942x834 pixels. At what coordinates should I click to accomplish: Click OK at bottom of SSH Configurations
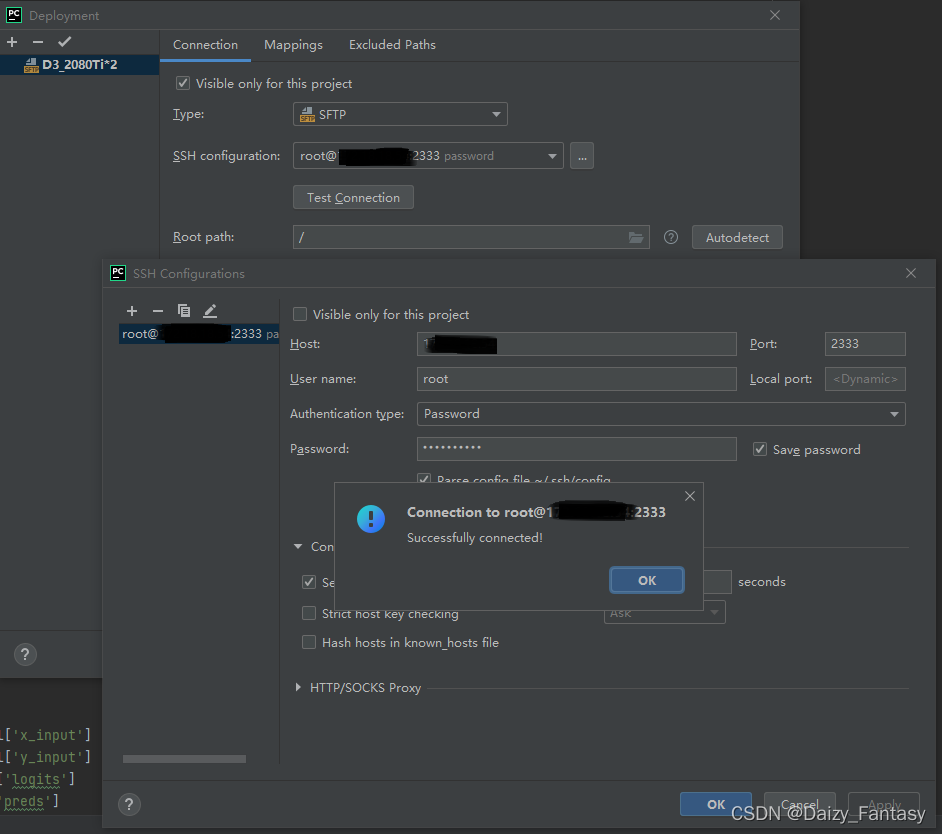point(716,805)
